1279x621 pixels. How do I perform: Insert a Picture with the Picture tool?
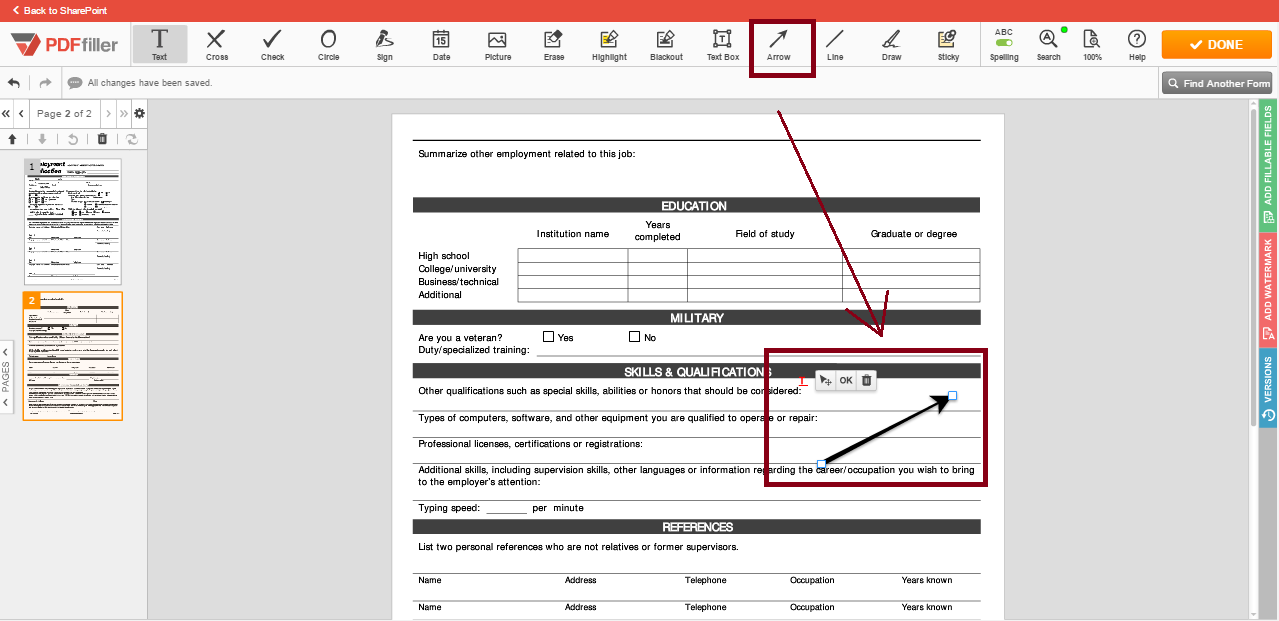497,44
